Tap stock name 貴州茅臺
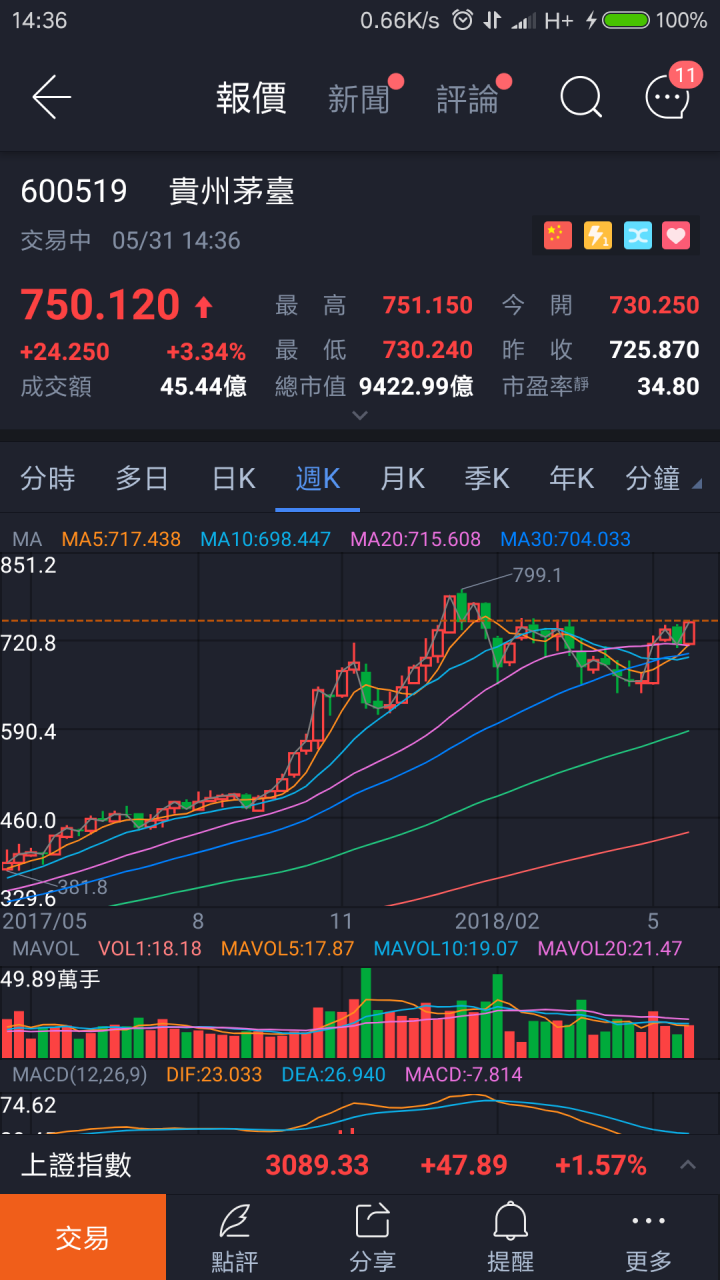The image size is (720, 1280). click(x=231, y=191)
